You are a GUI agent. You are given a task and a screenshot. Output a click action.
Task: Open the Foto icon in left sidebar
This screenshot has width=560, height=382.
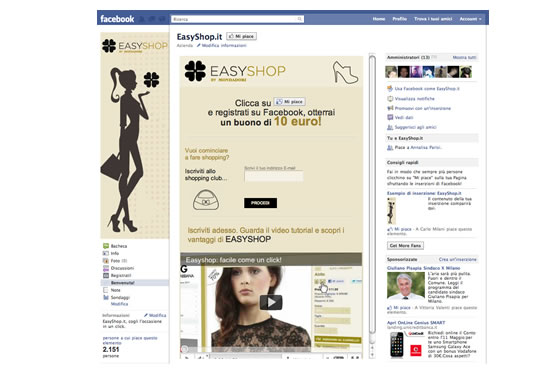pyautogui.click(x=106, y=261)
